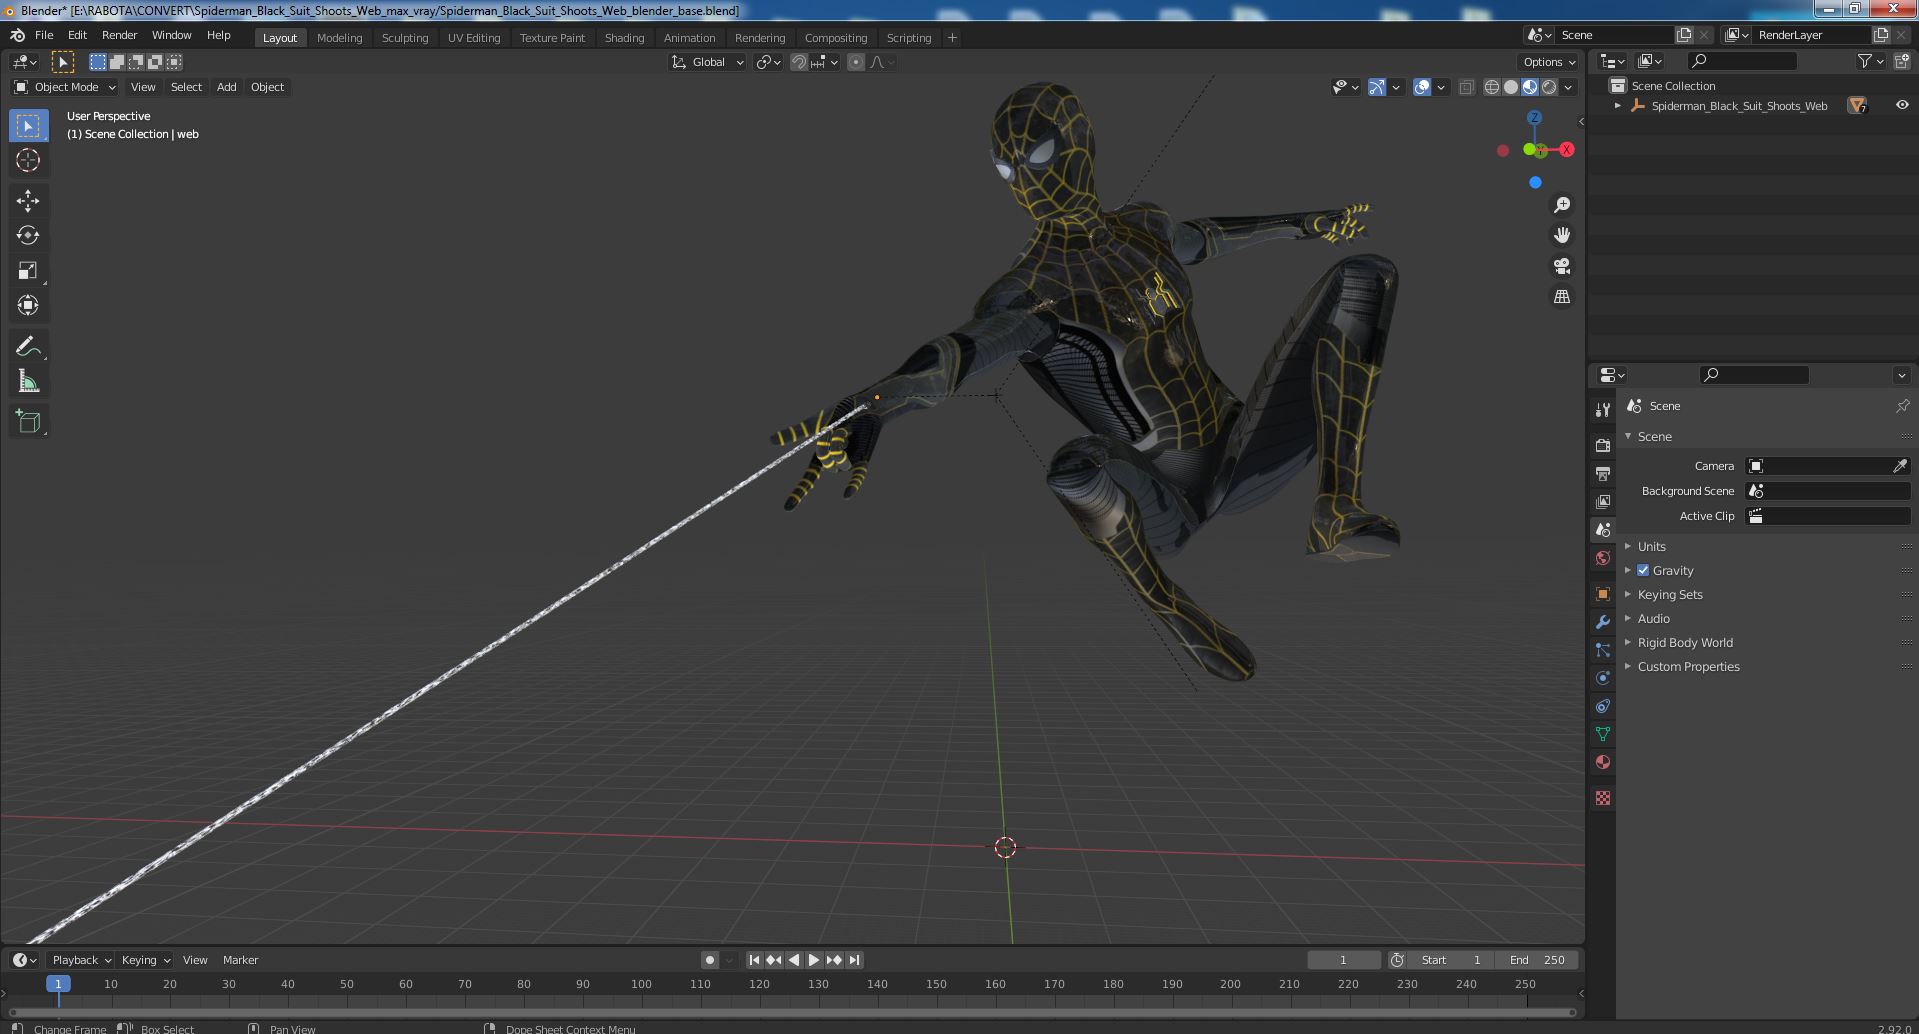Toggle X-Ray mode
1919x1034 pixels.
1466,87
